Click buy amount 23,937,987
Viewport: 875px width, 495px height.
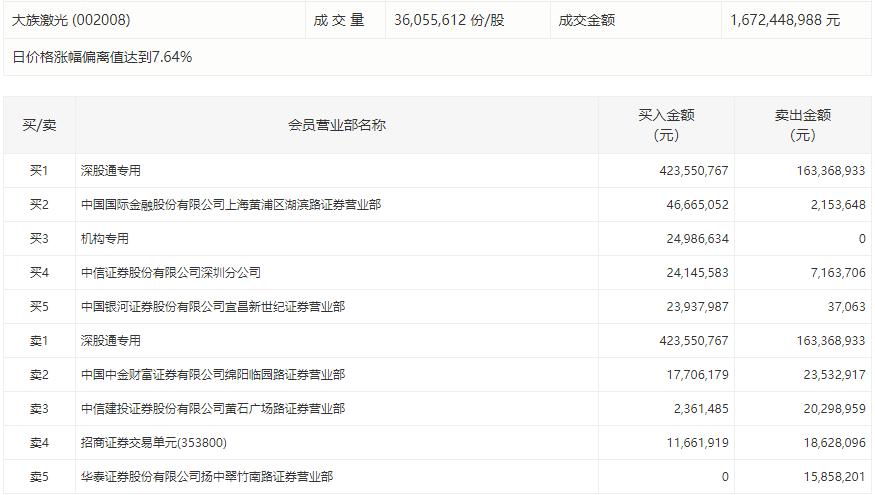click(697, 307)
